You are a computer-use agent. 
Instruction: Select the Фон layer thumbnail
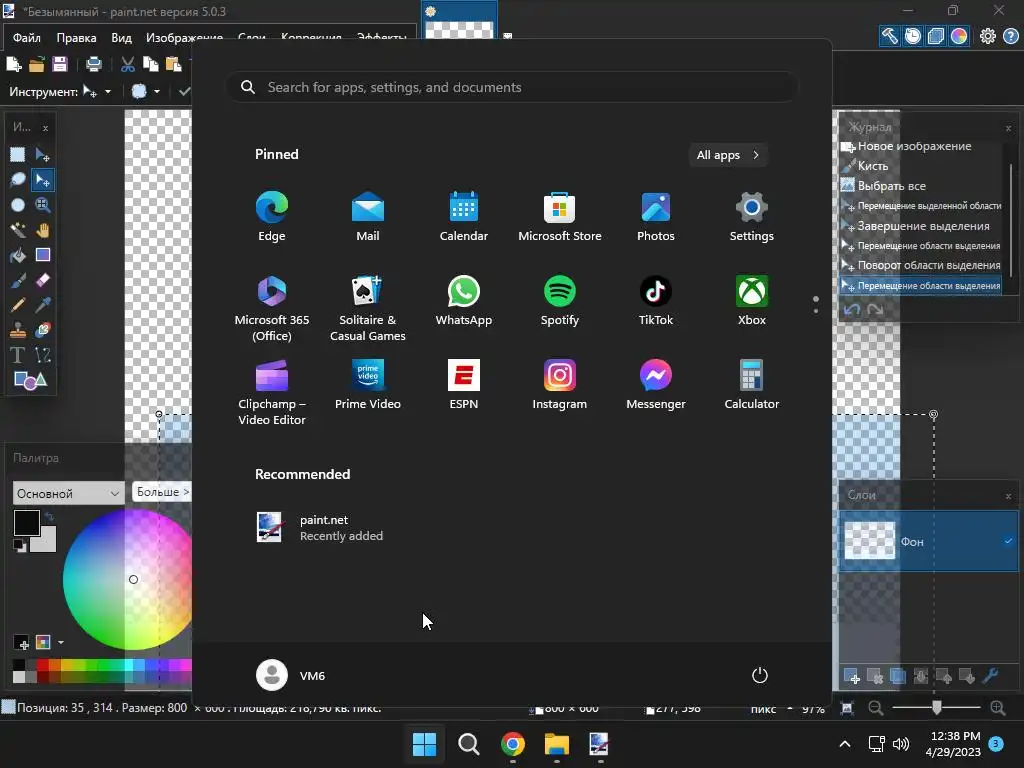pyautogui.click(x=870, y=541)
